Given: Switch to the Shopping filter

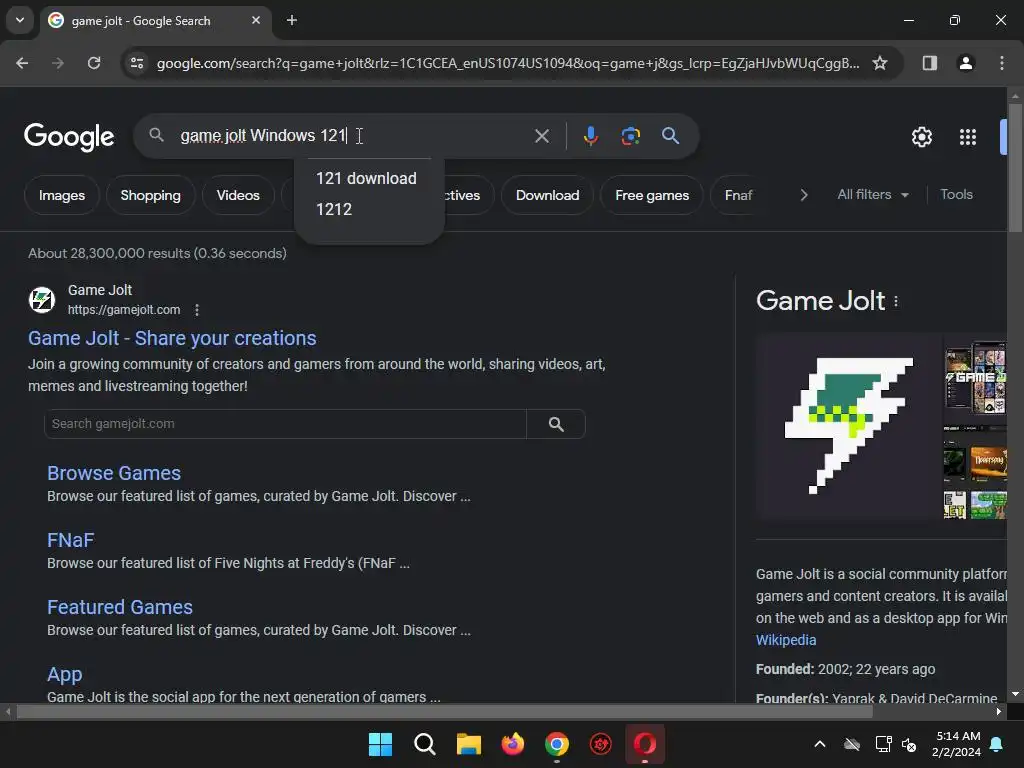Looking at the screenshot, I should tap(150, 195).
